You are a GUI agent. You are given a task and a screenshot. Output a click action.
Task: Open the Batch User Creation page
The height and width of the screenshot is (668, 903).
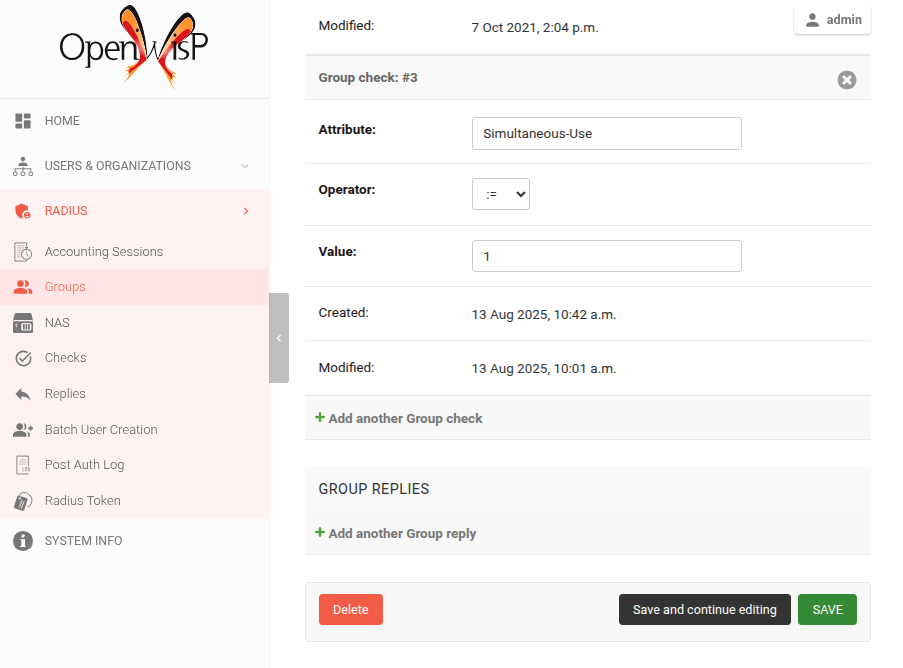[x=101, y=430]
